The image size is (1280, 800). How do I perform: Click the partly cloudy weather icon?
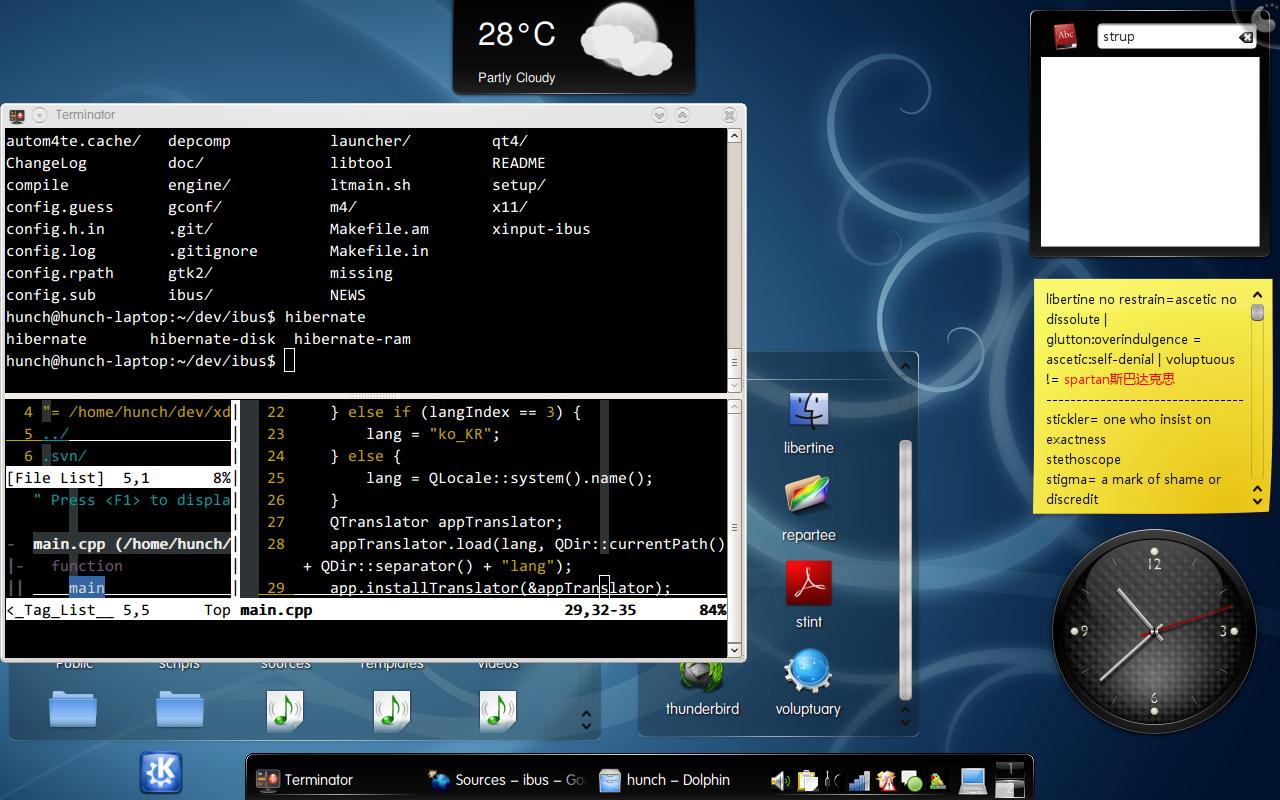pos(627,38)
